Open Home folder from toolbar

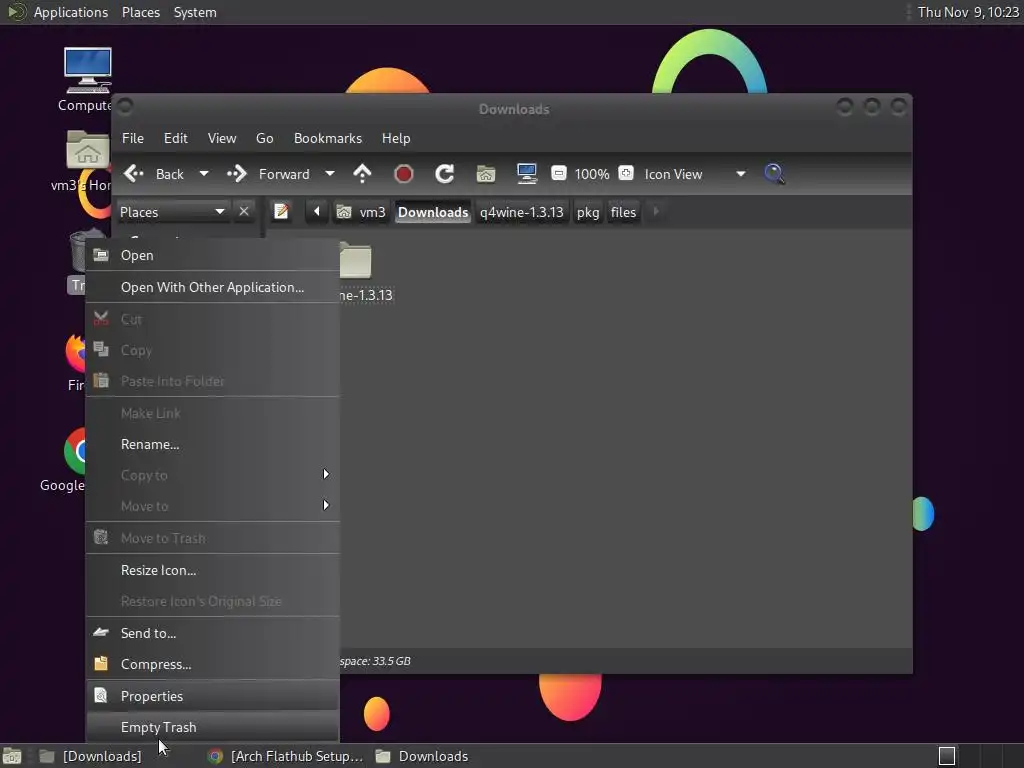click(486, 174)
